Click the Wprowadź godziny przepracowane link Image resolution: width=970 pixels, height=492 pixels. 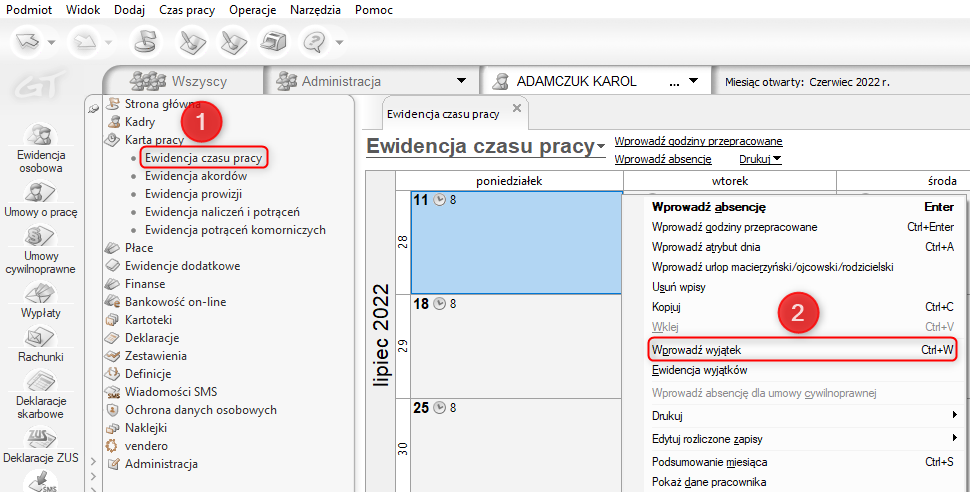[x=698, y=141]
